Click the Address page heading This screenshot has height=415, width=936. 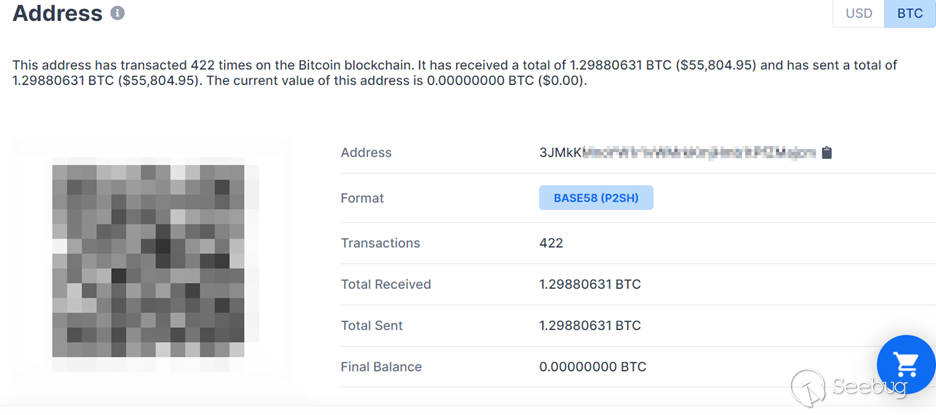click(x=57, y=14)
